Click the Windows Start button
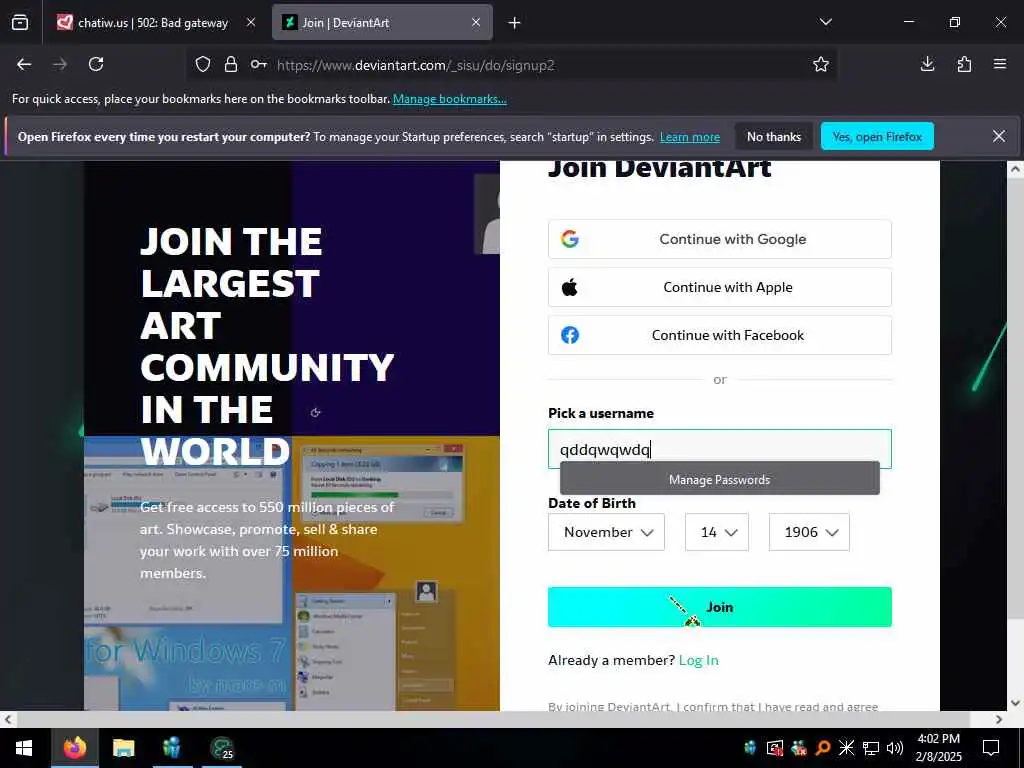This screenshot has height=768, width=1024. 24,748
